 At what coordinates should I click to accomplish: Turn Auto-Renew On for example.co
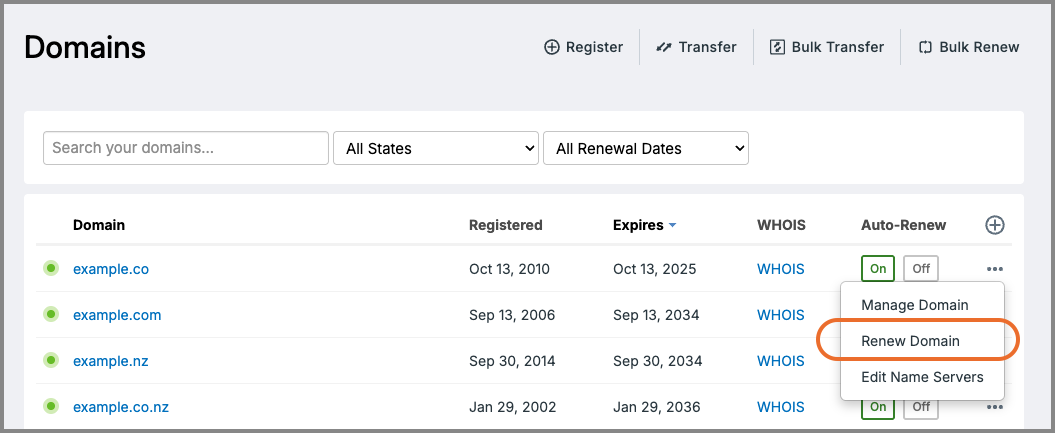pos(878,269)
